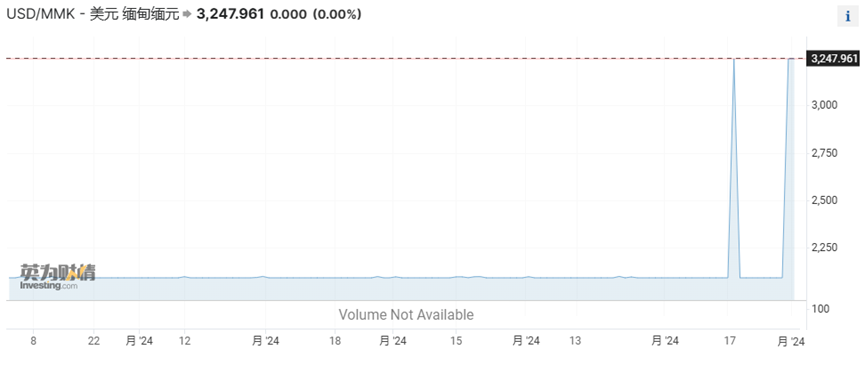Click the 100 volume axis label
The height and width of the screenshot is (366, 865).
pyautogui.click(x=819, y=309)
